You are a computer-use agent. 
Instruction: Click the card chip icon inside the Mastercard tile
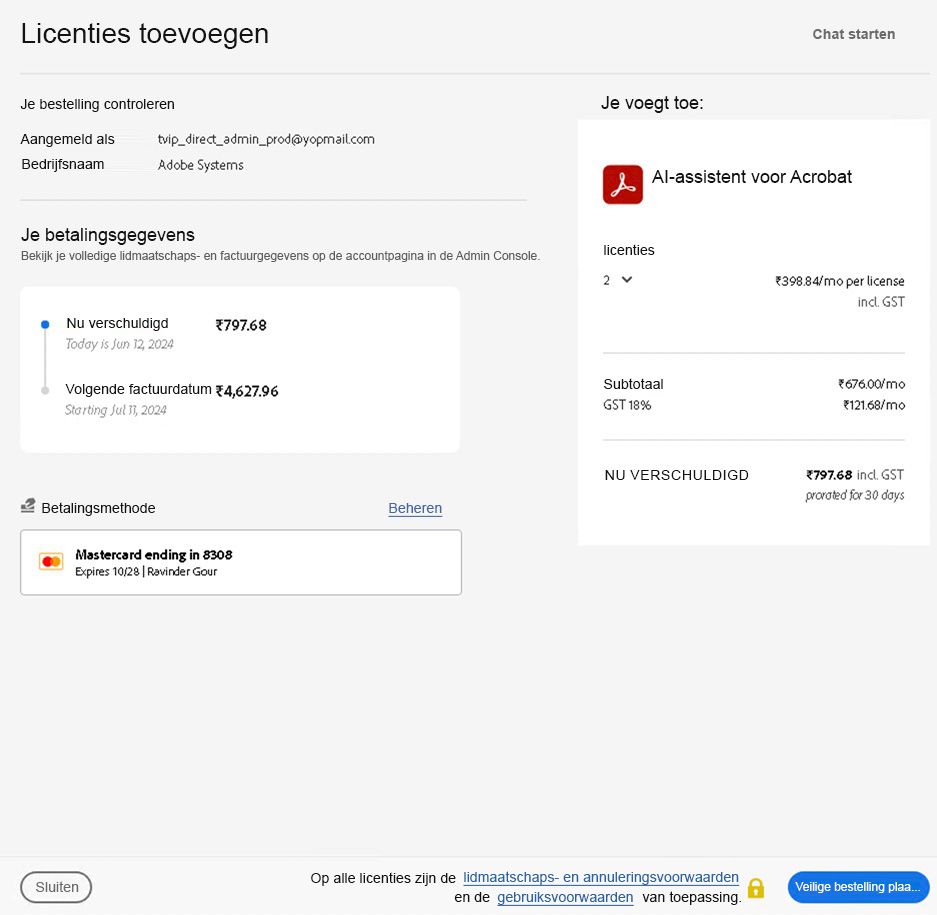(51, 561)
